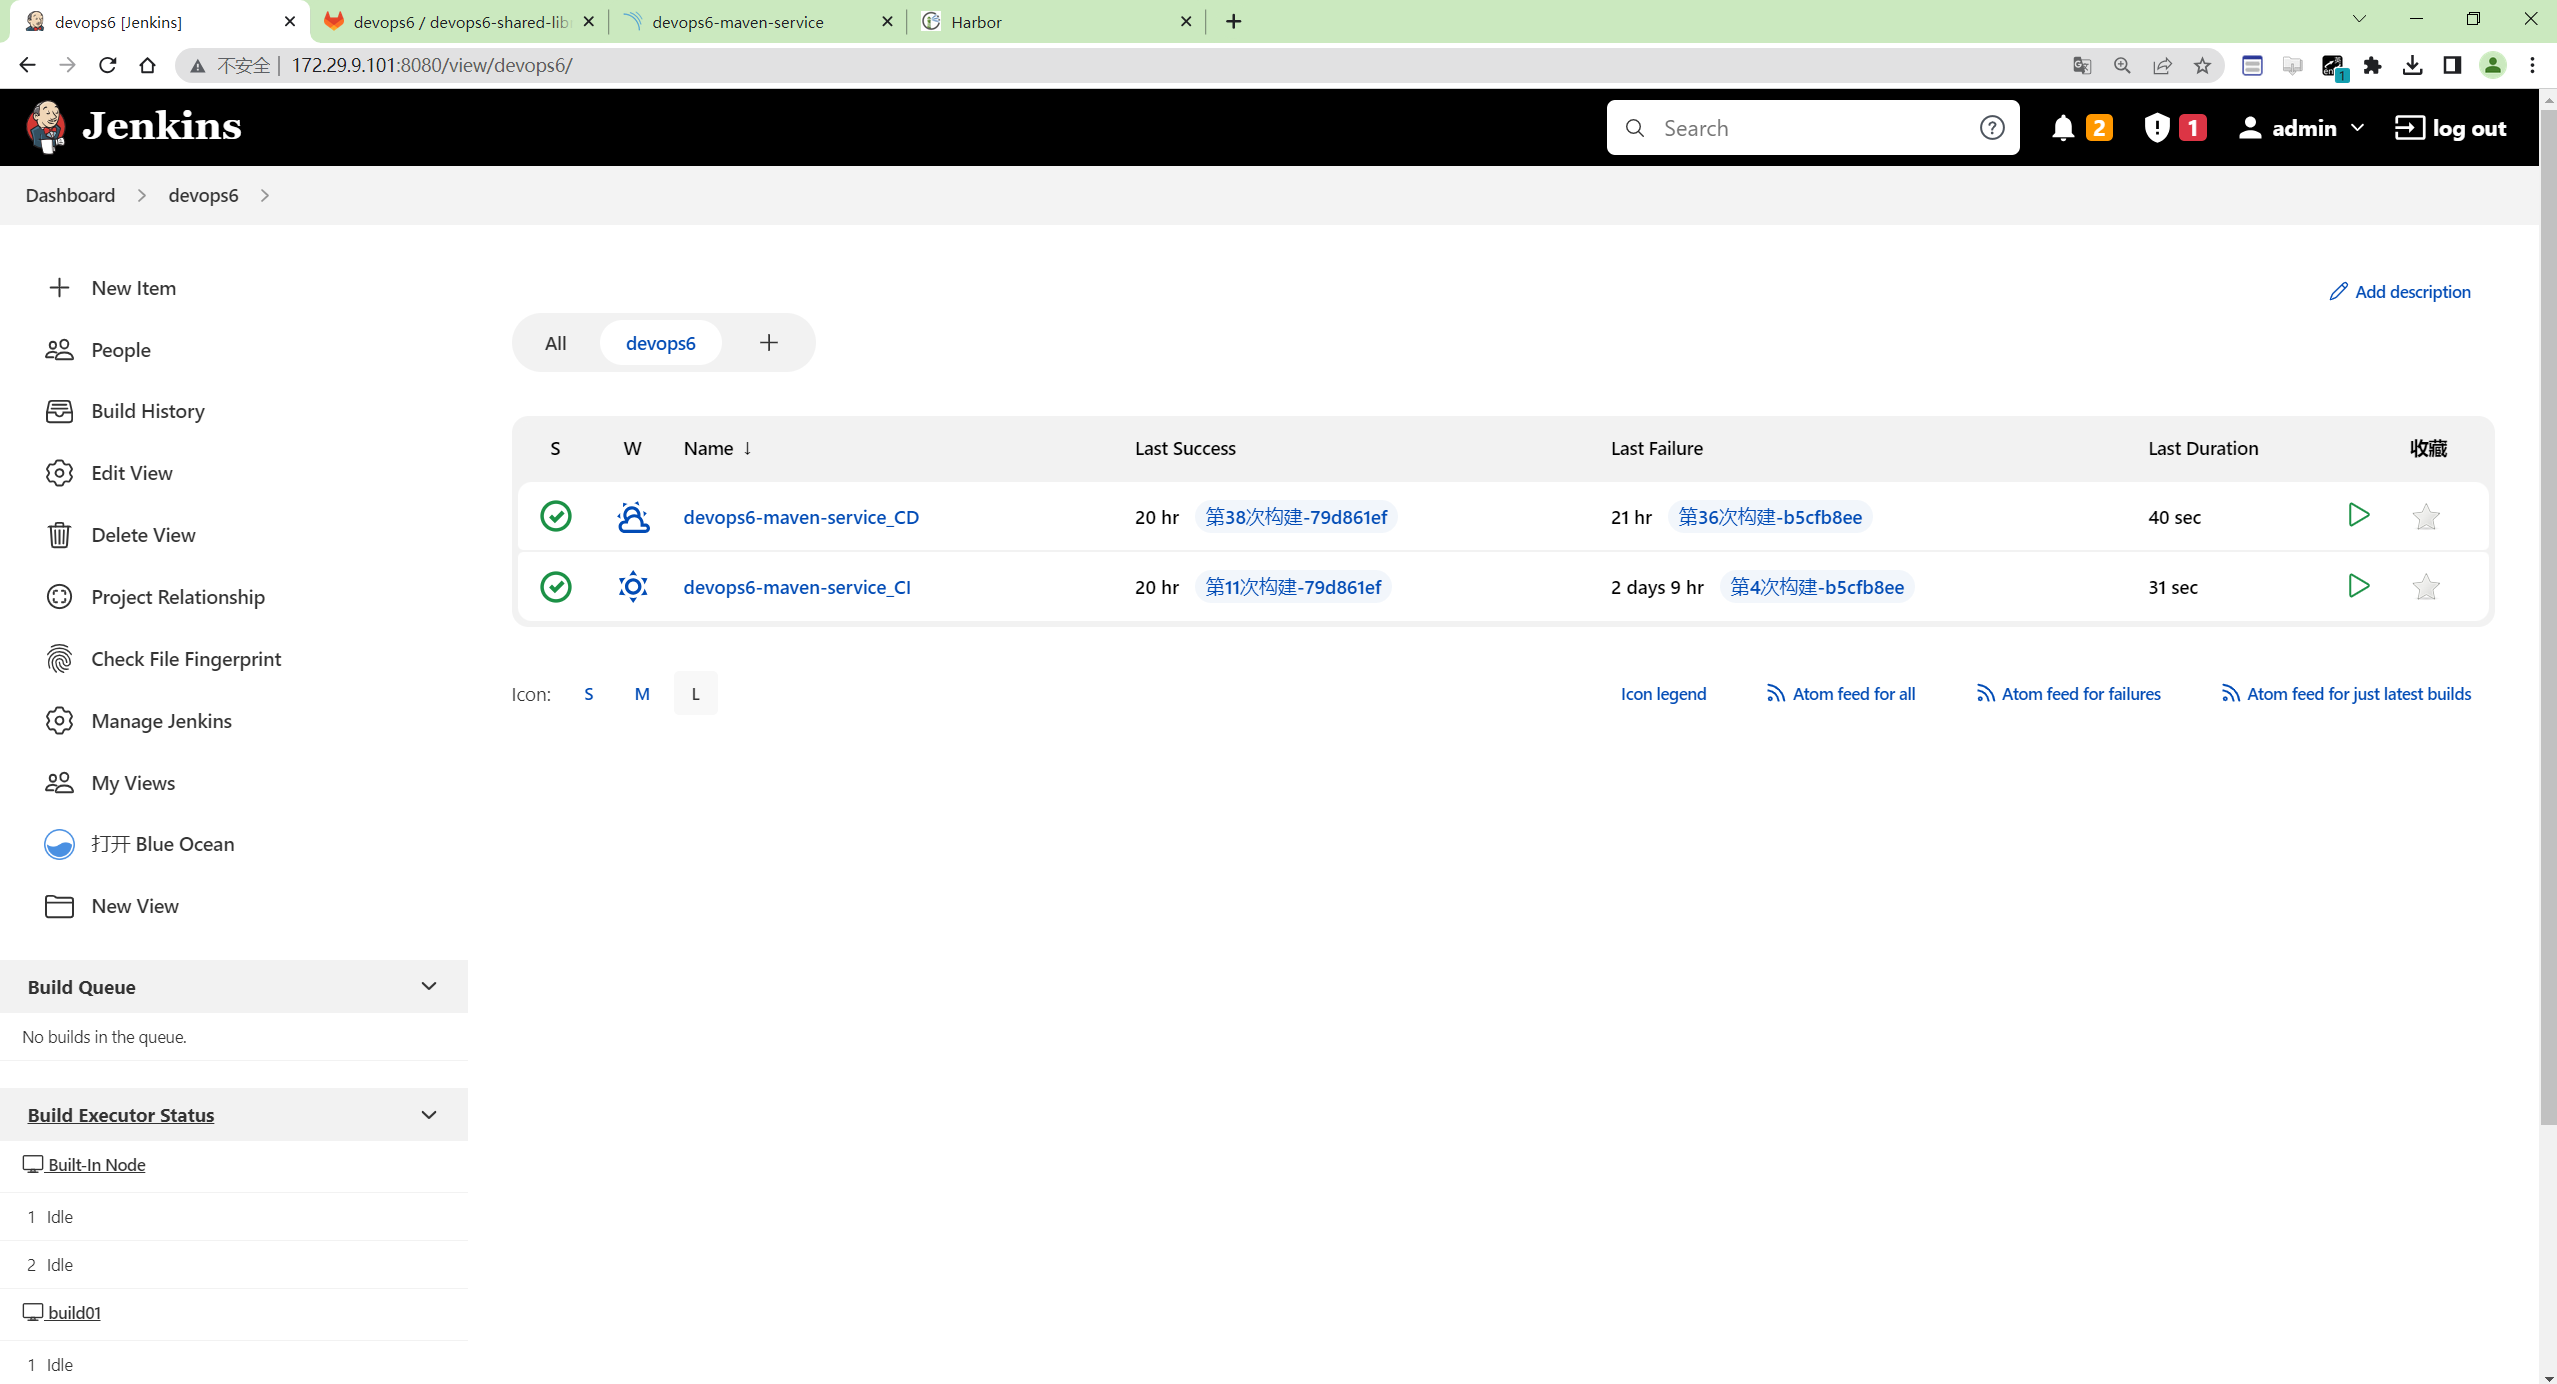Open the Blue Ocean icon

pyautogui.click(x=59, y=844)
